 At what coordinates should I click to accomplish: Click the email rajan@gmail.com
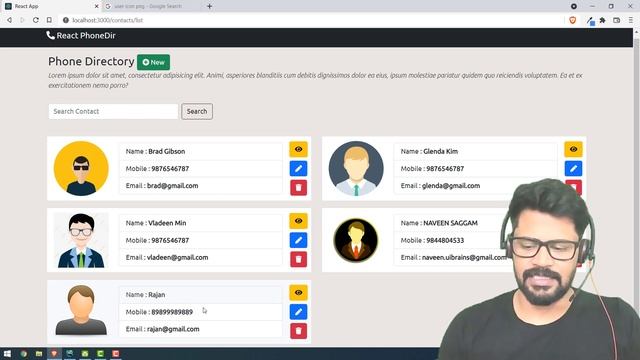(173, 329)
